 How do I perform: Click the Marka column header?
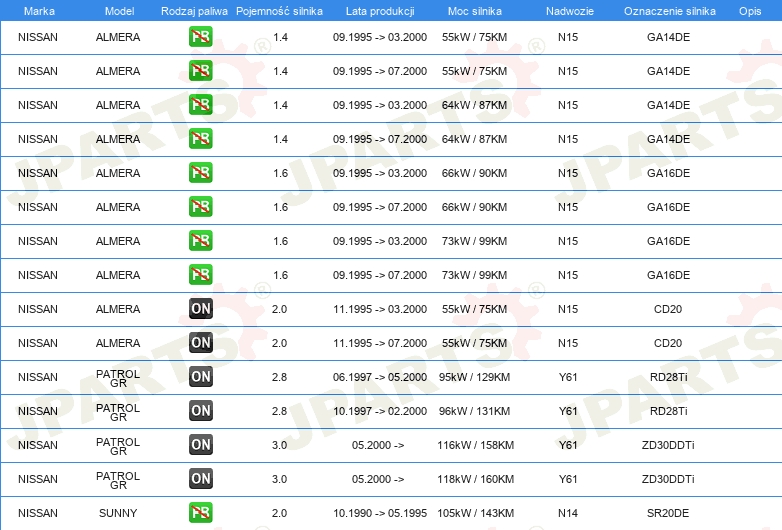click(39, 11)
